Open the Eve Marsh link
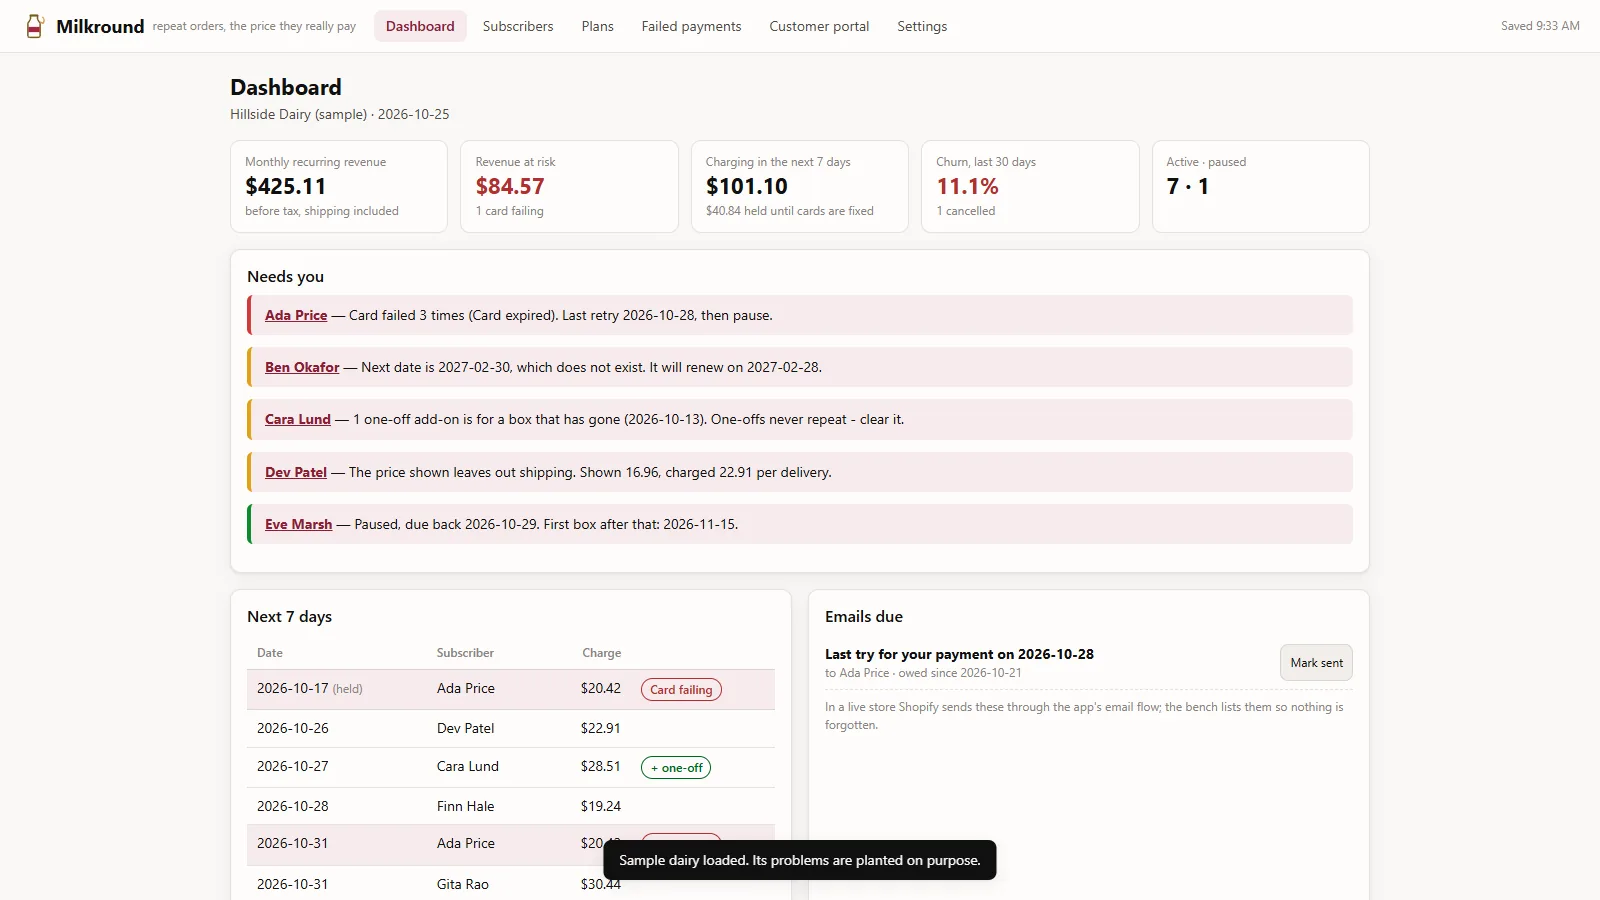Viewport: 1600px width, 900px height. 298,524
